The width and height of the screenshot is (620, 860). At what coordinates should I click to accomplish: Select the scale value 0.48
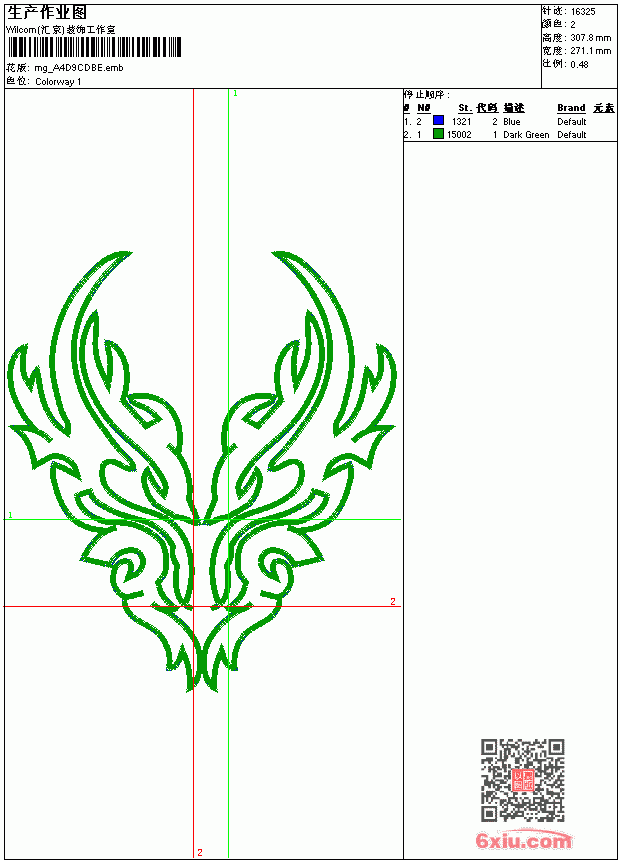579,64
